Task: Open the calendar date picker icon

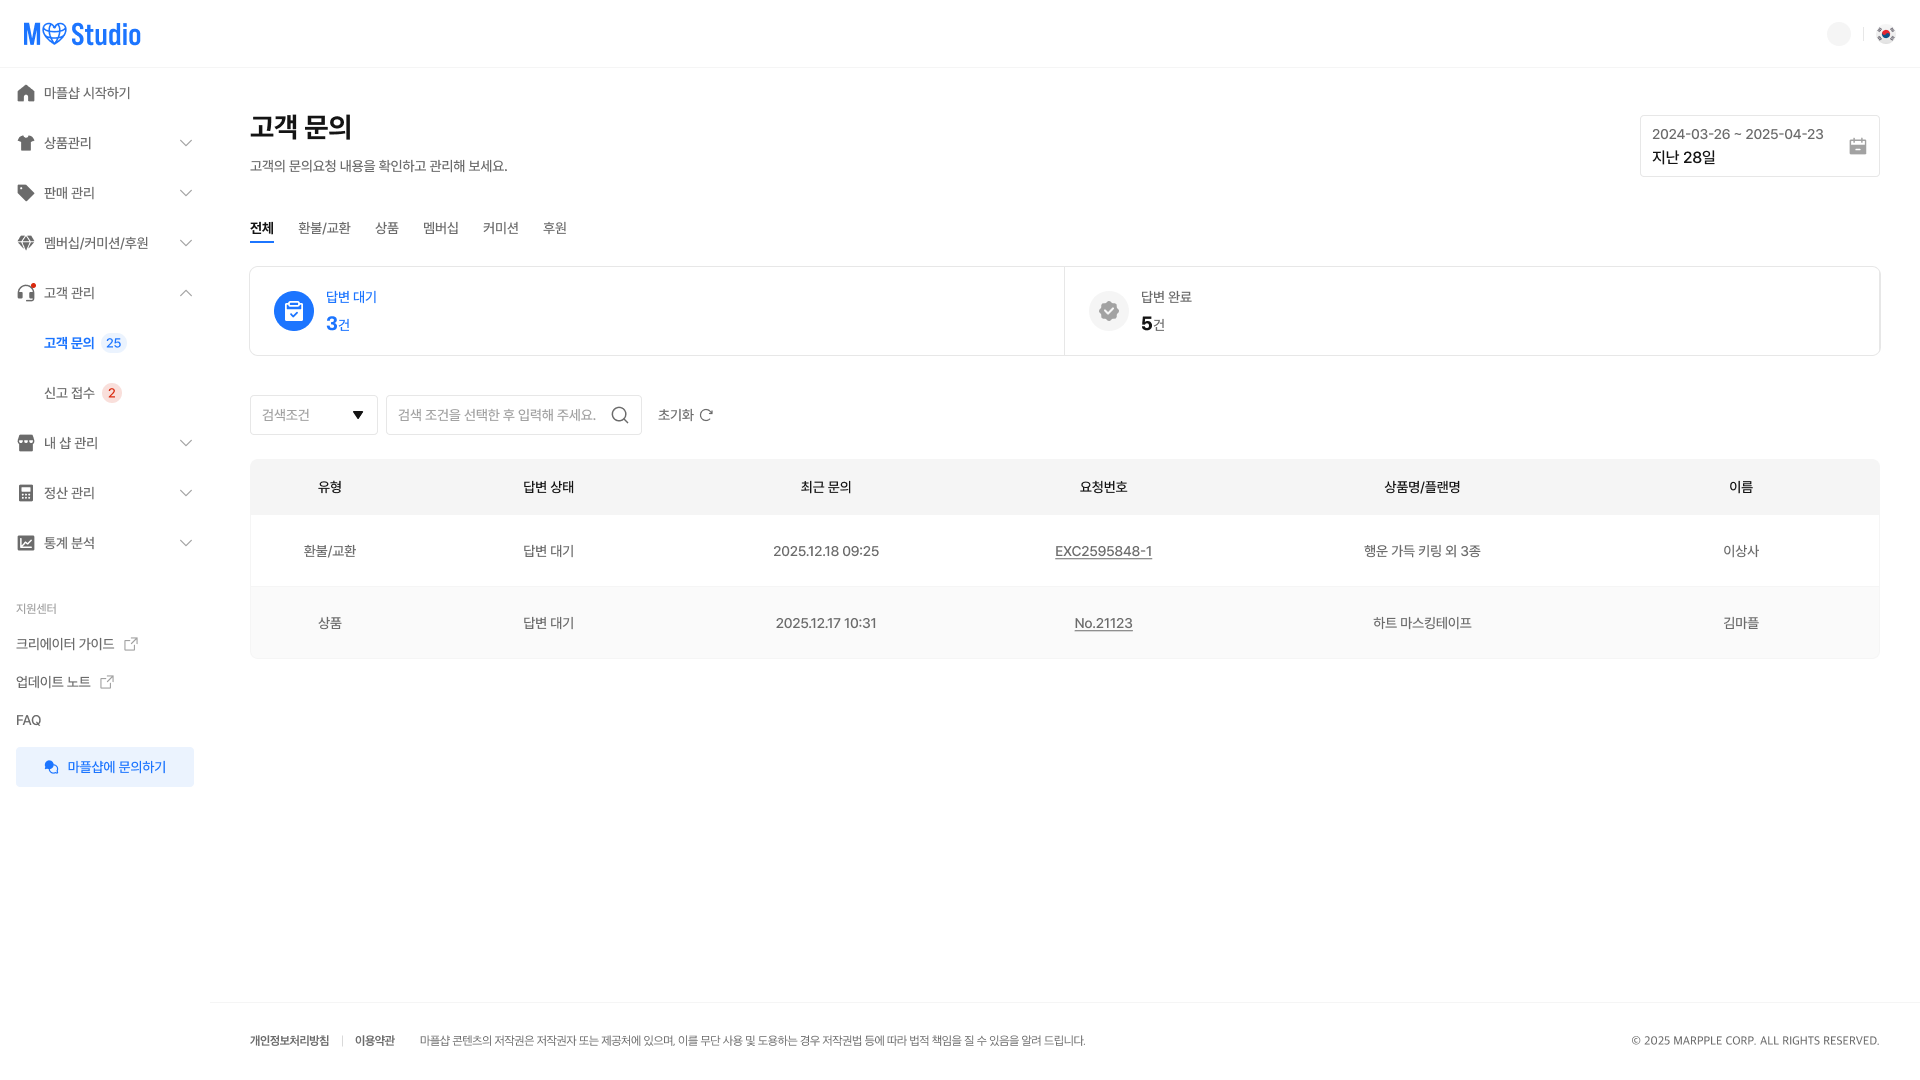Action: [1857, 147]
